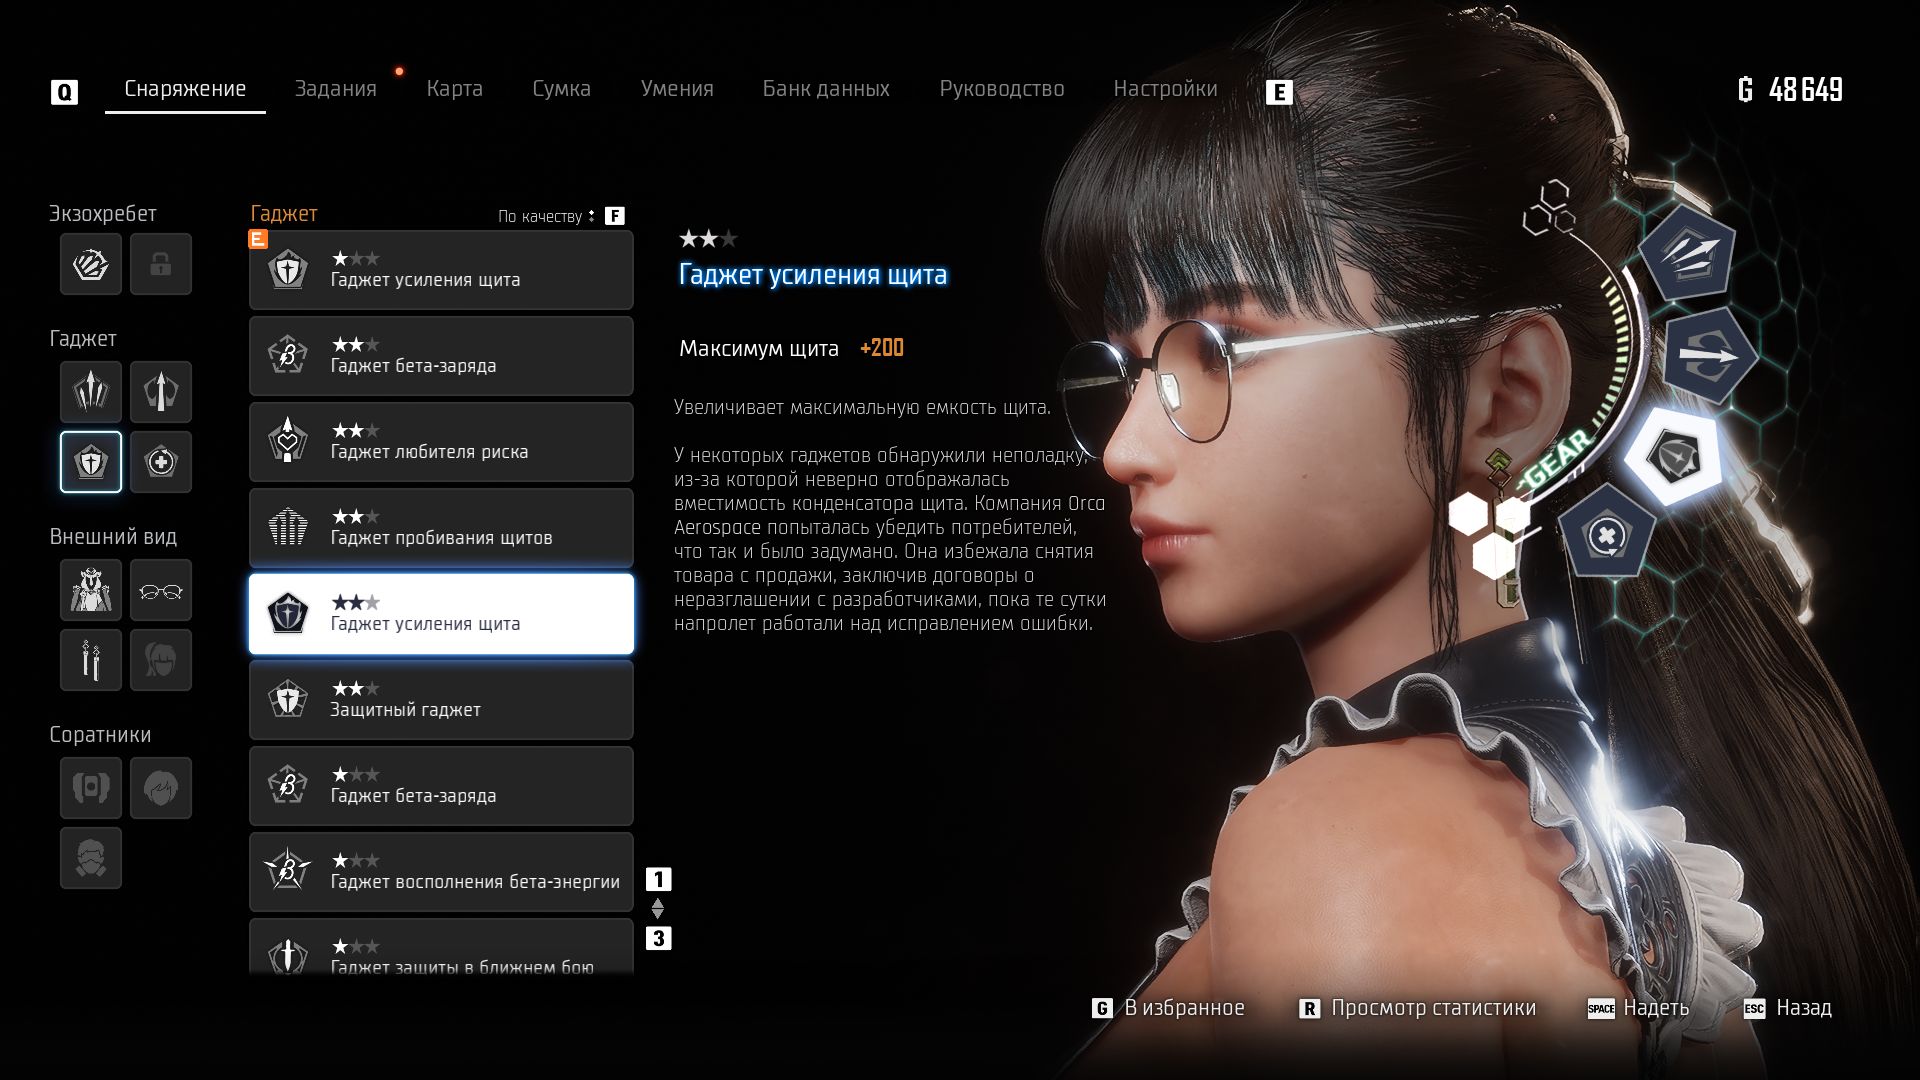Open the earrings appearance slot

click(x=91, y=660)
